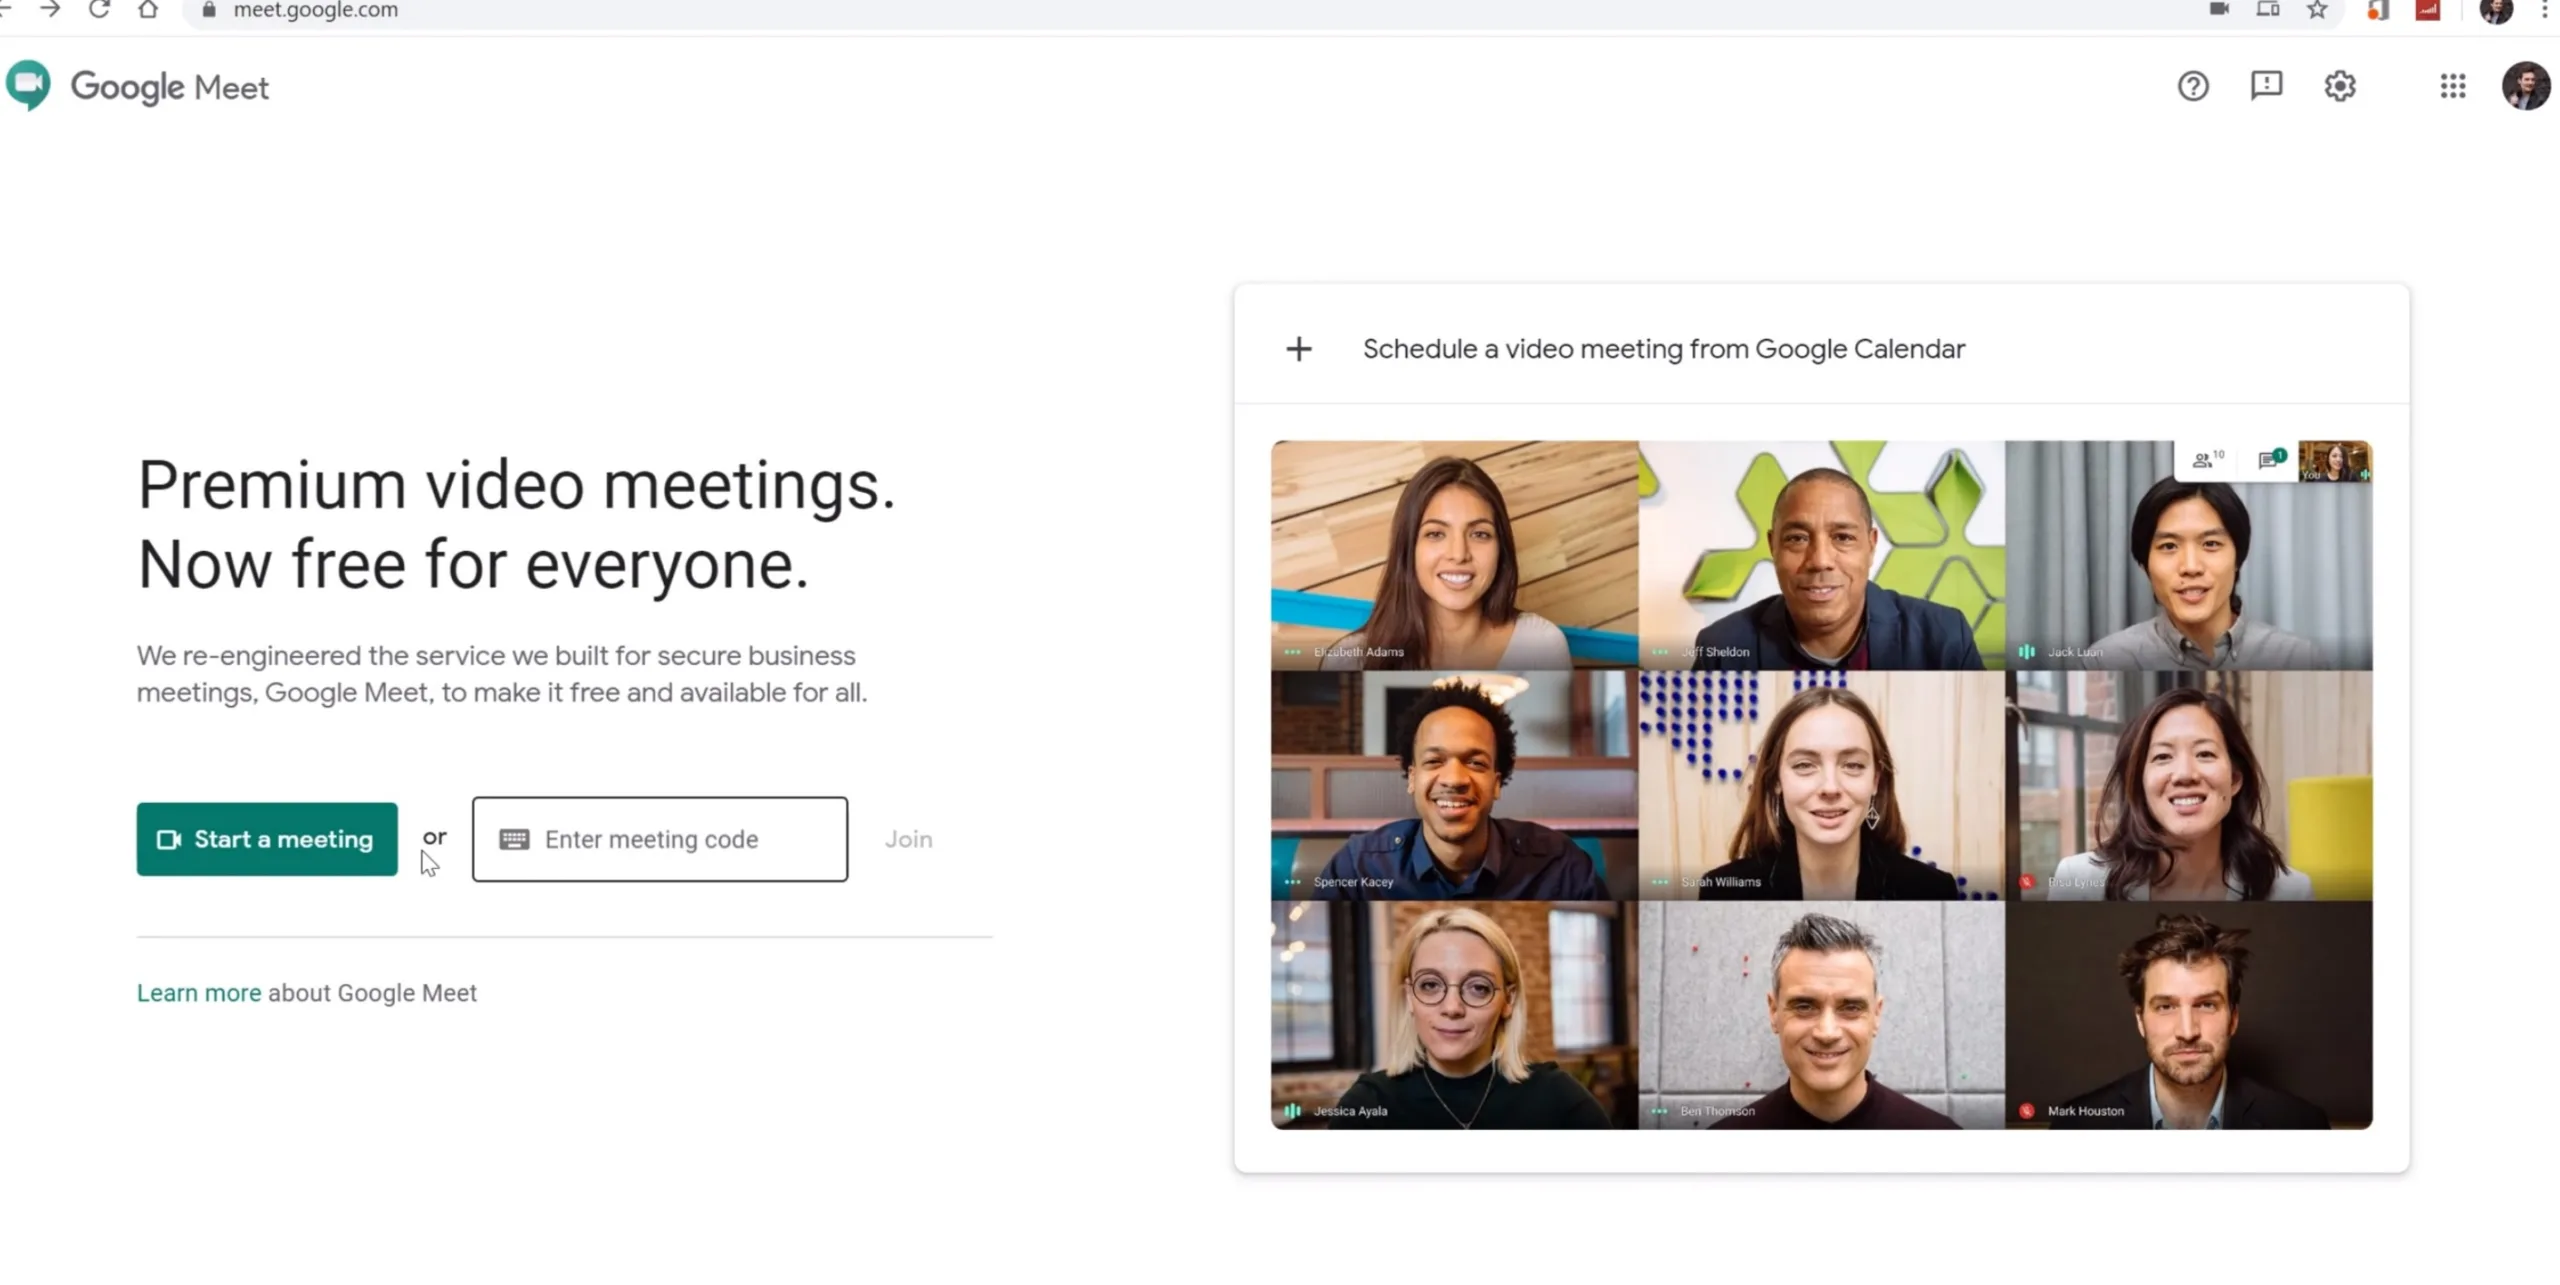Open the Help question mark icon

(x=2193, y=86)
